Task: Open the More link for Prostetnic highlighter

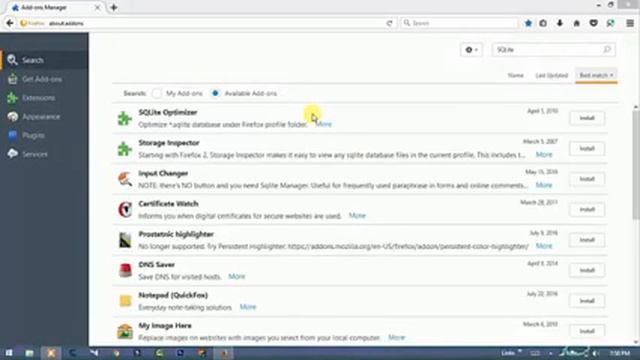Action: pyautogui.click(x=544, y=246)
